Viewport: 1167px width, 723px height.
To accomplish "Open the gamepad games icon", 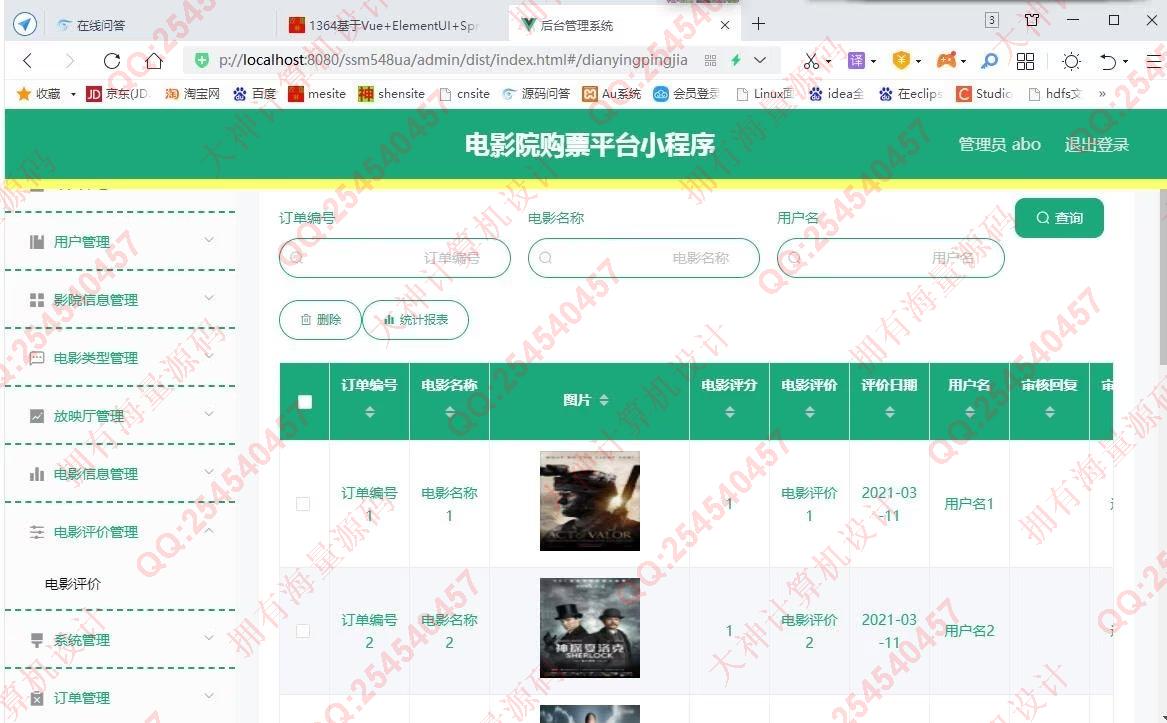I will (x=946, y=60).
